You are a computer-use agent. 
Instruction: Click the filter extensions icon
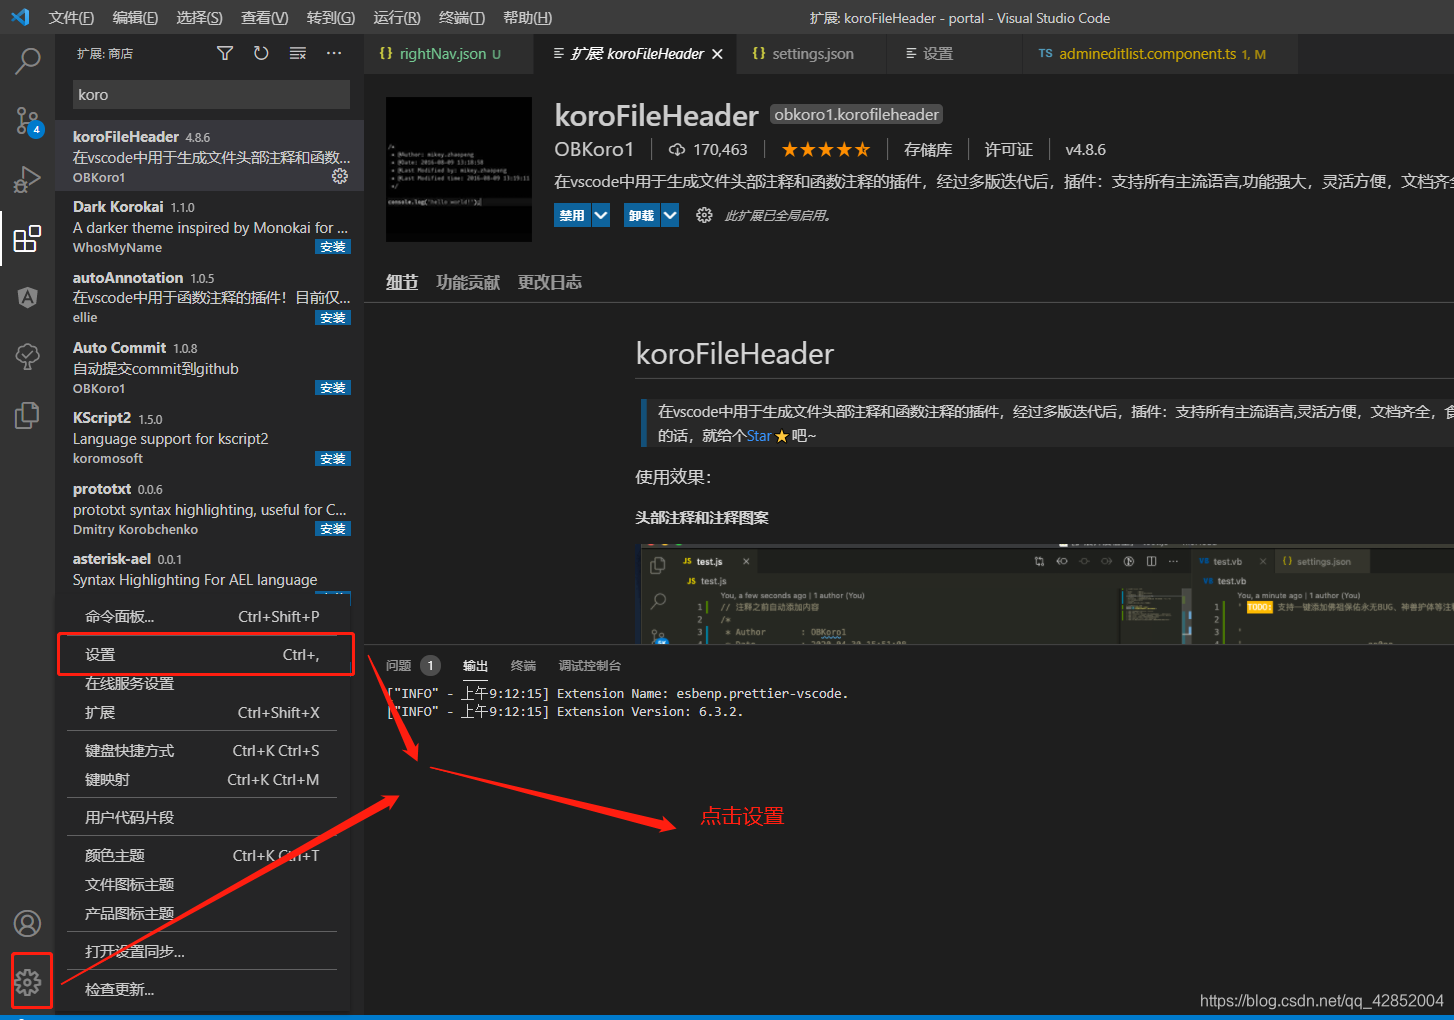(225, 53)
